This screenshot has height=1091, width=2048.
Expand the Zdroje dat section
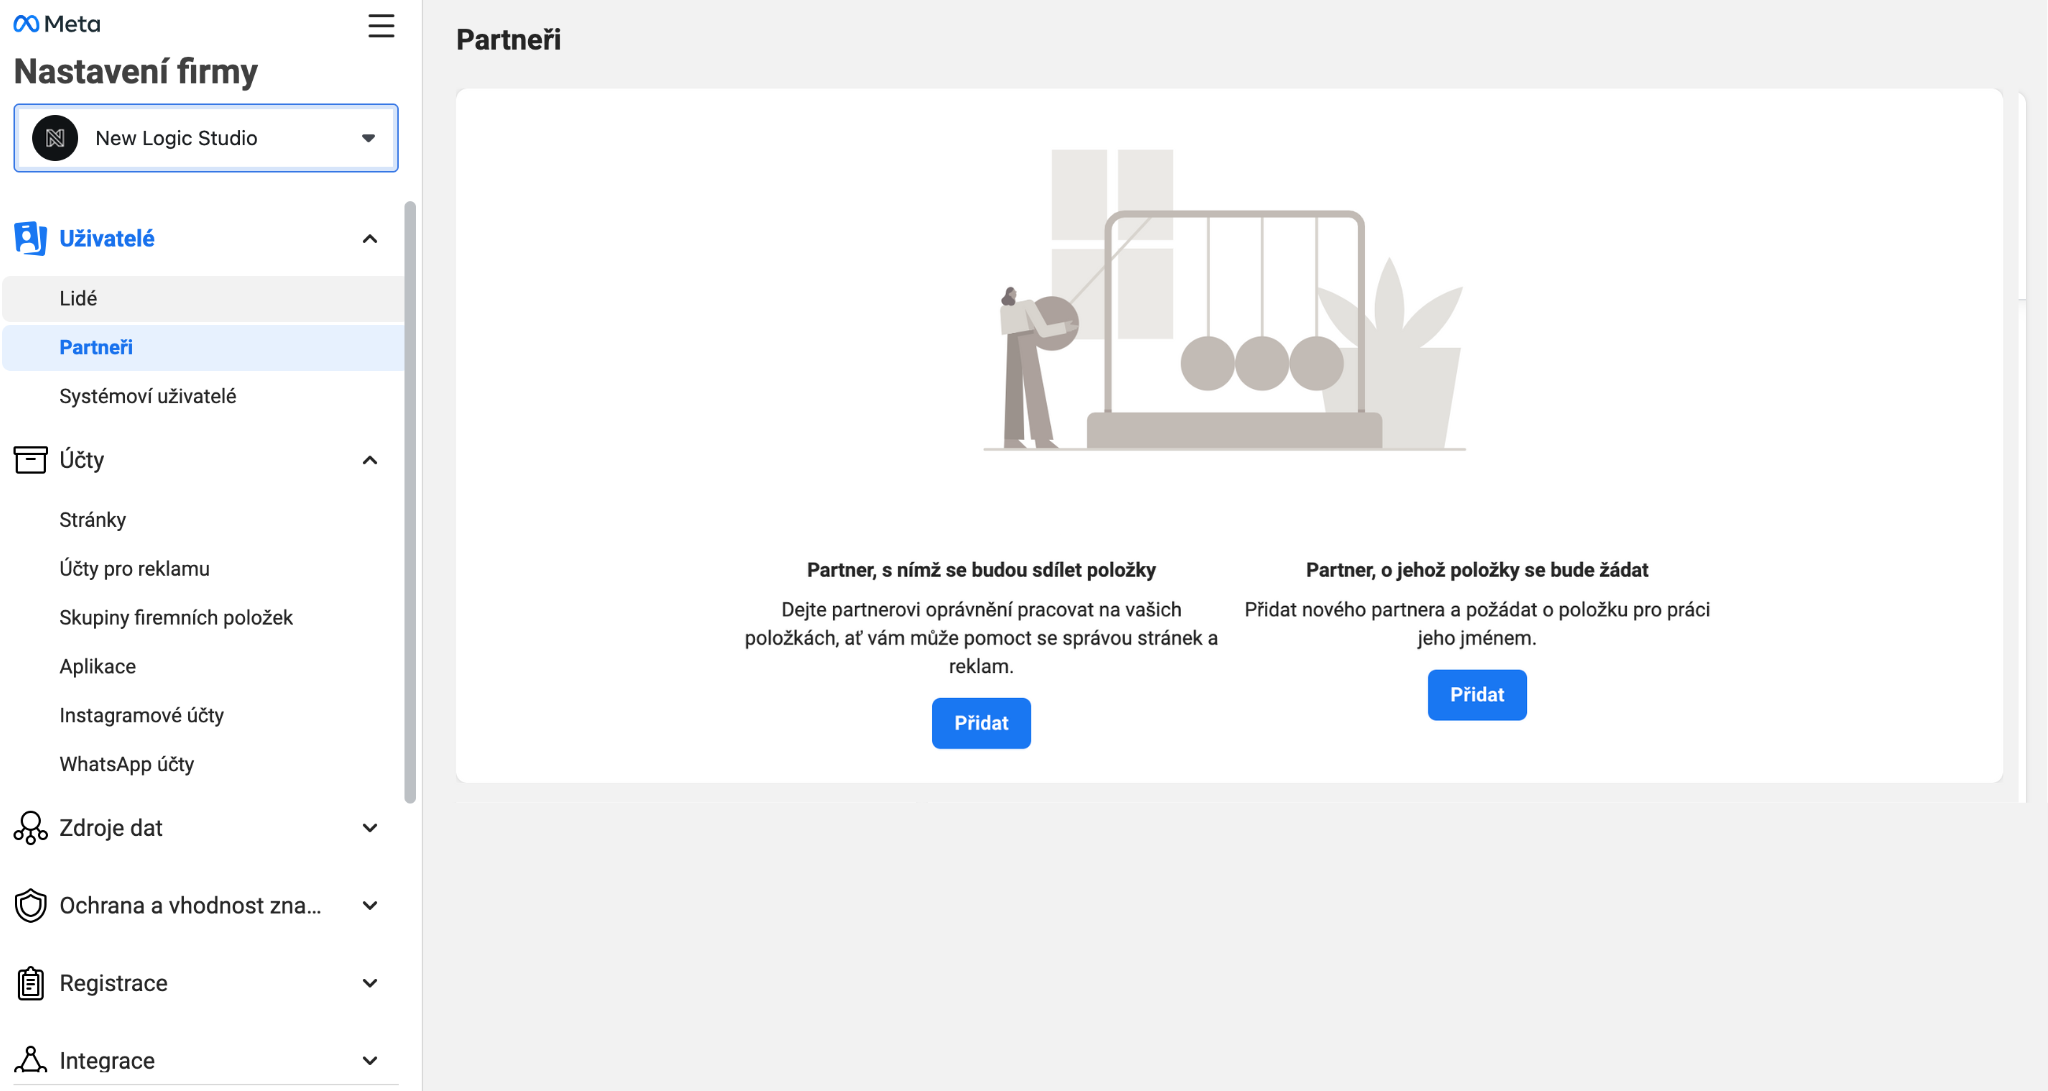click(x=370, y=828)
